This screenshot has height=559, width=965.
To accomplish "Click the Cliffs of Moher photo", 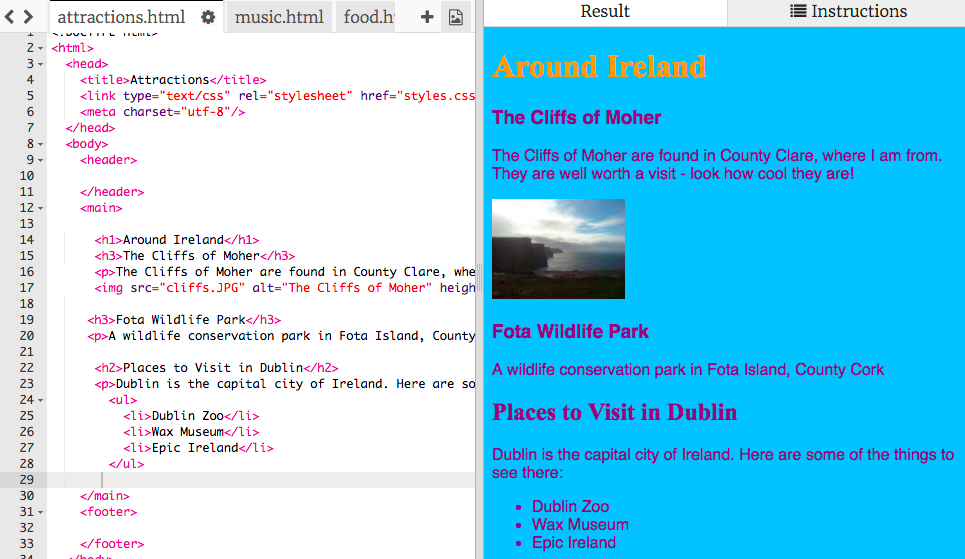I will [x=558, y=248].
